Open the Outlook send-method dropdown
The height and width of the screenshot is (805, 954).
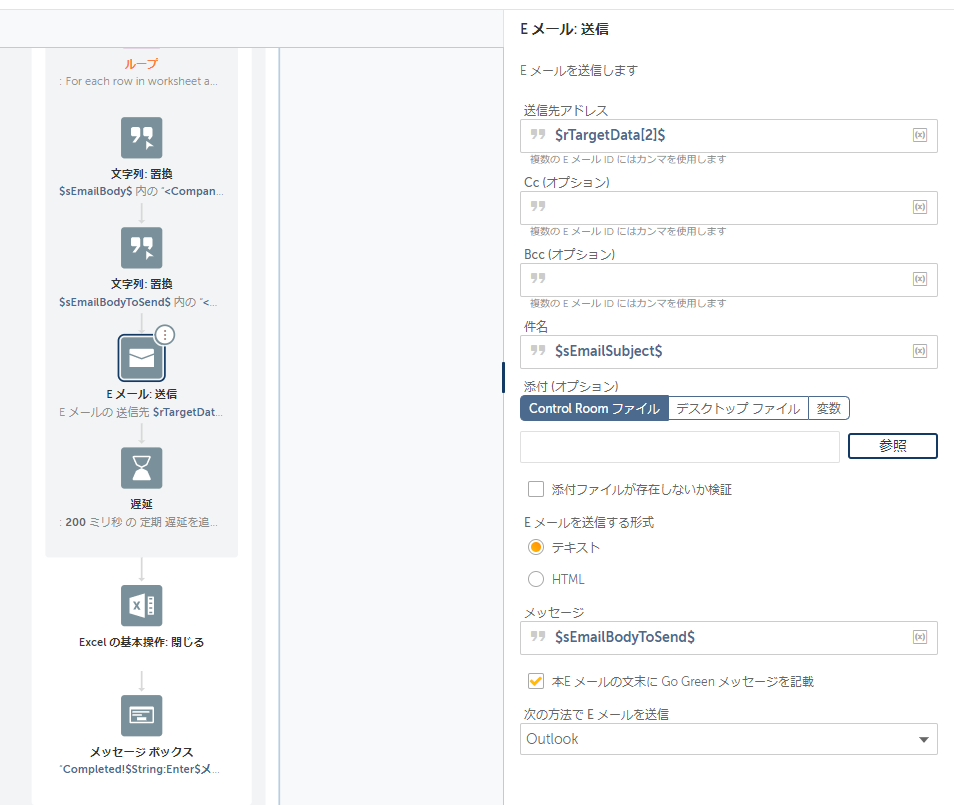728,739
